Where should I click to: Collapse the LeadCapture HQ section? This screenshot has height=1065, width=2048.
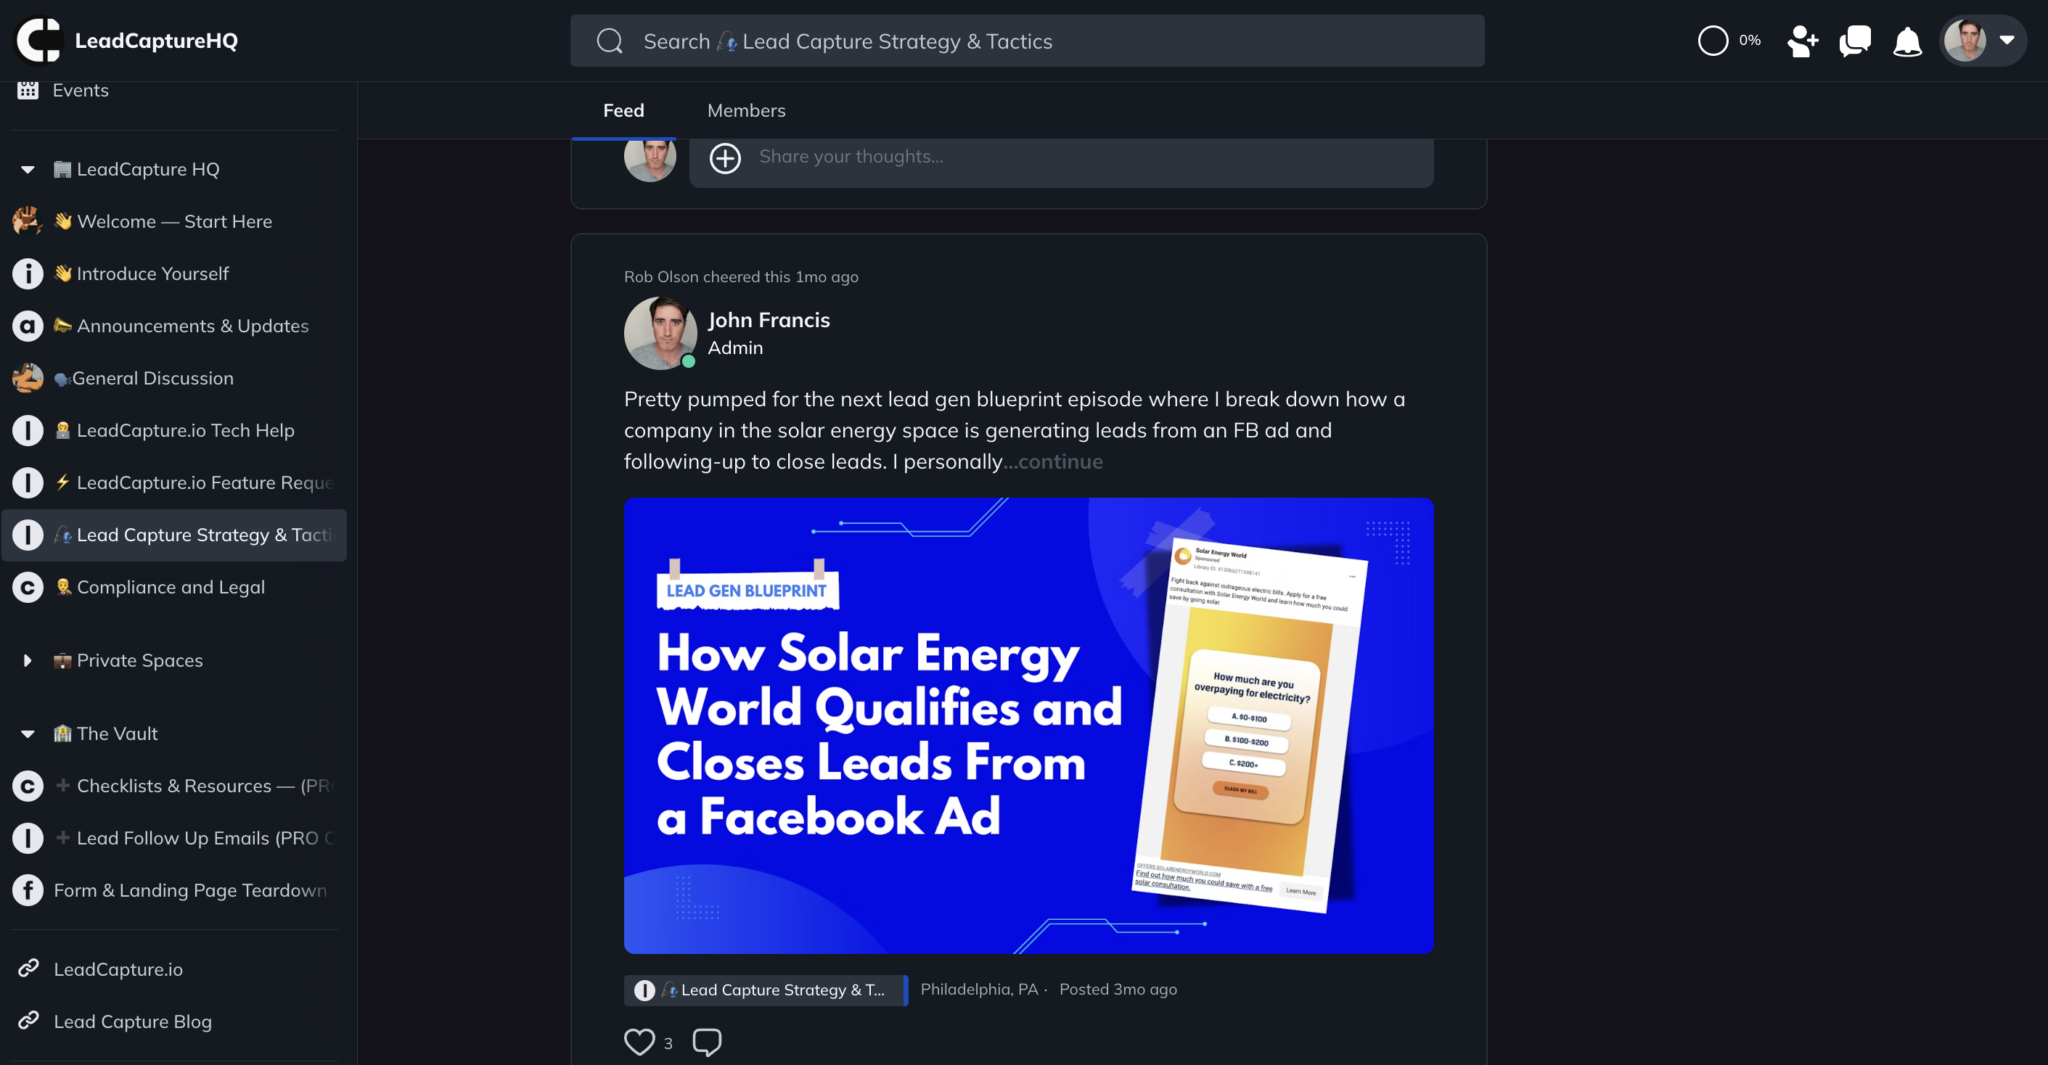tap(28, 170)
